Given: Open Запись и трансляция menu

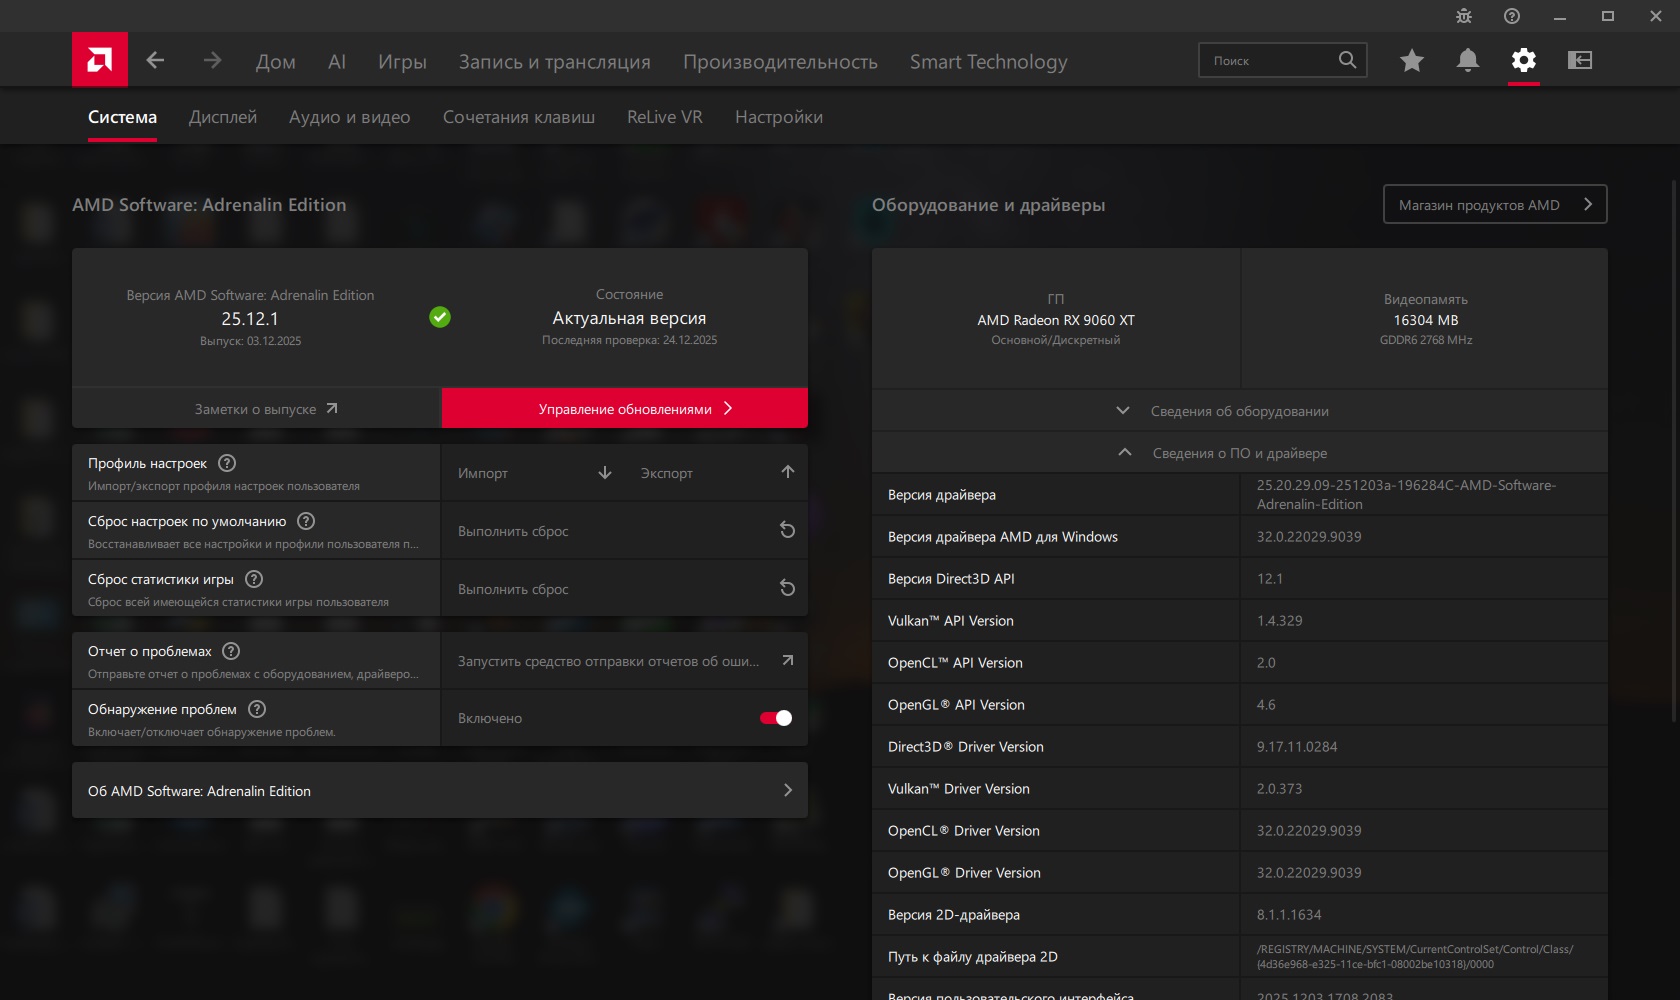Looking at the screenshot, I should pyautogui.click(x=555, y=62).
